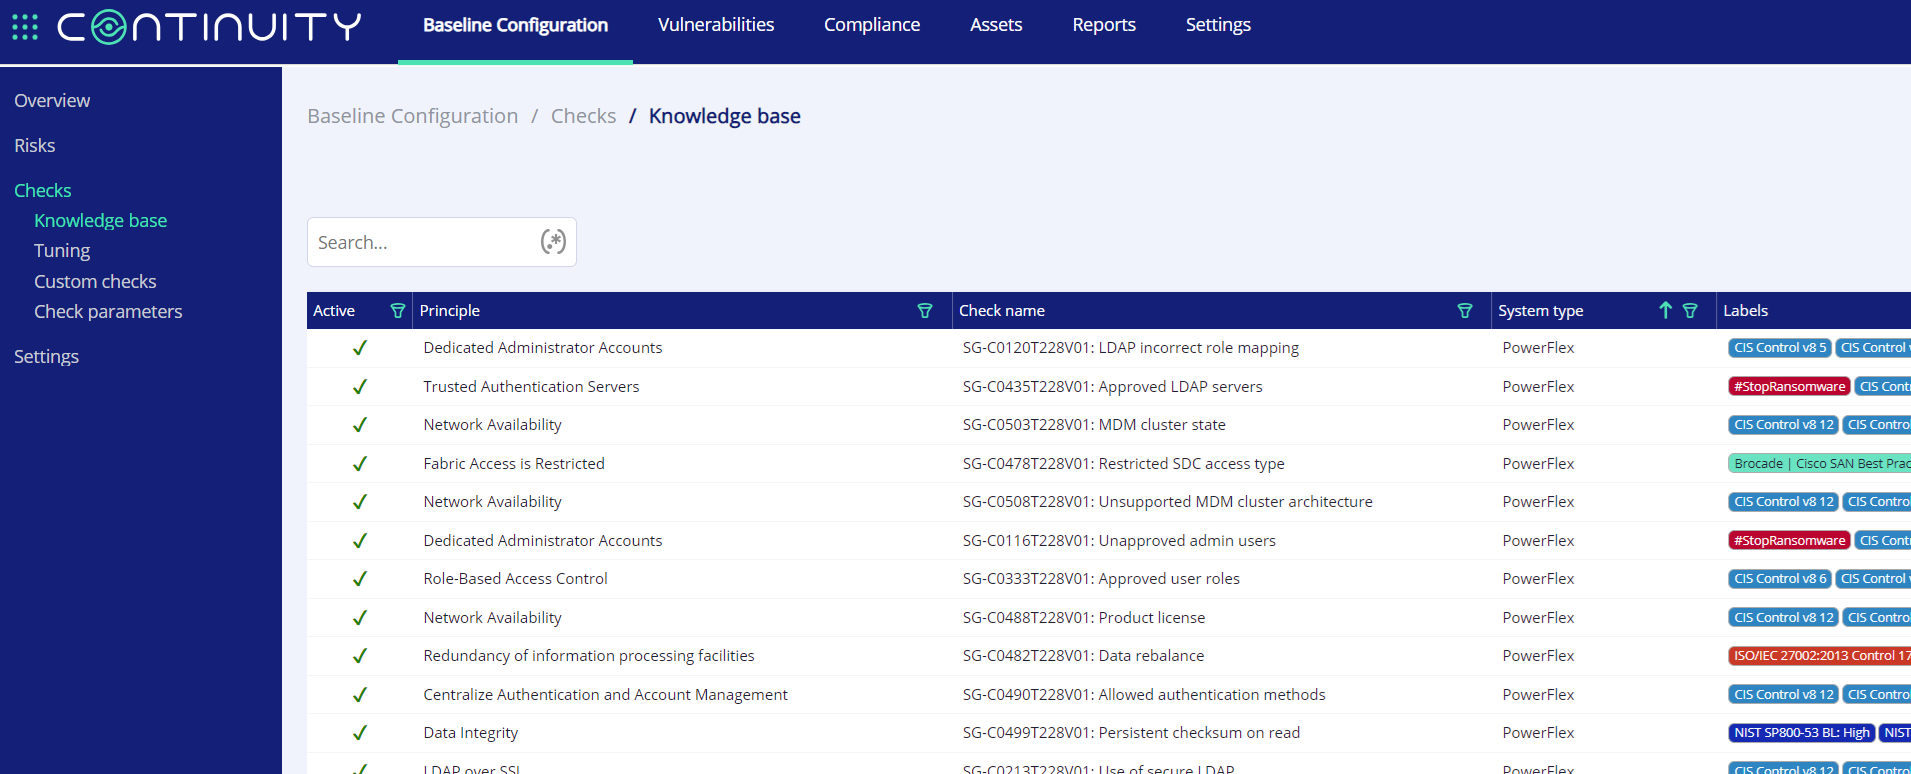
Task: Click active checkmark for LDAP incorrect role mapping
Action: pos(360,348)
